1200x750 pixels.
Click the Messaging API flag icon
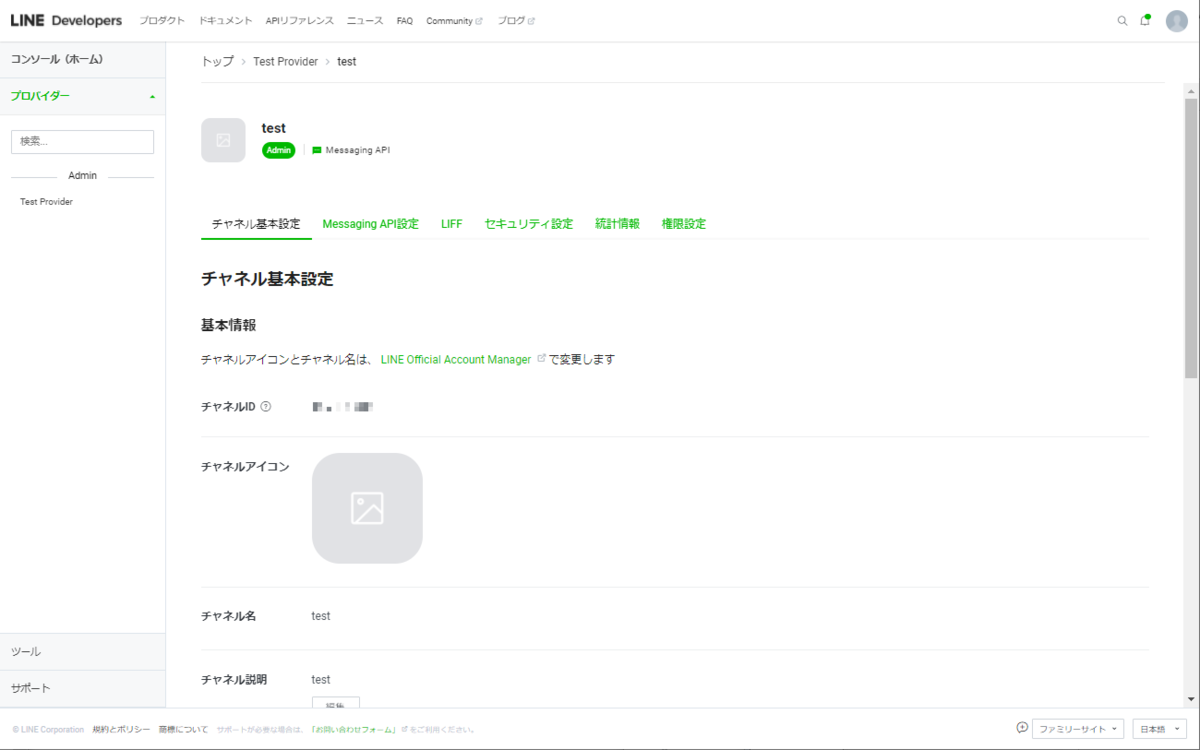[317, 151]
